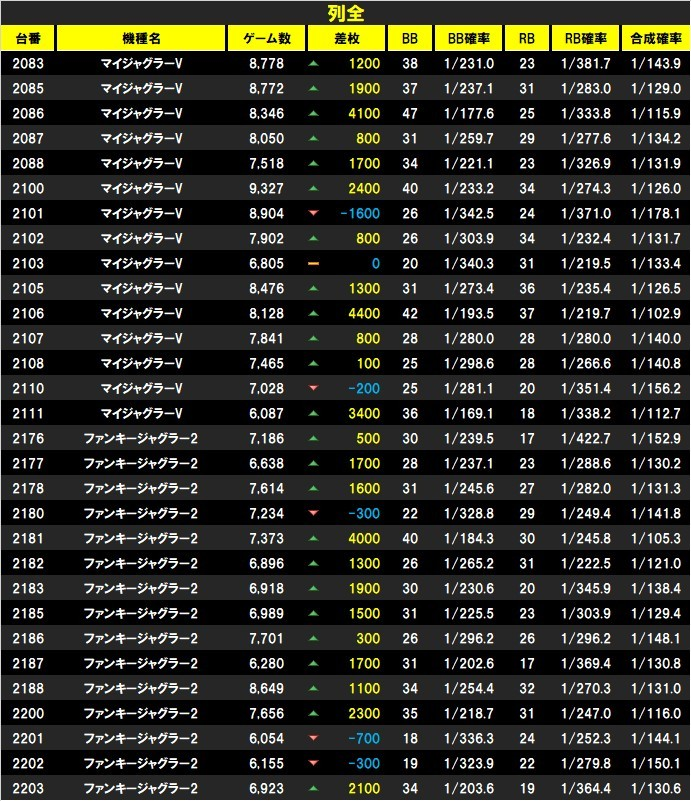Click the 列全 title at the top

pos(346,13)
